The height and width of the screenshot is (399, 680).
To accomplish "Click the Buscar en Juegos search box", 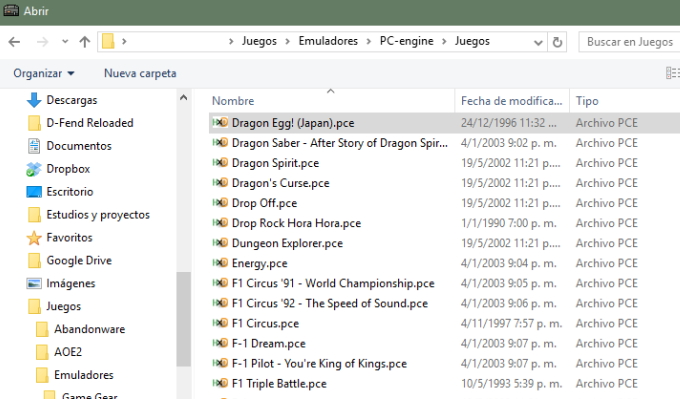I will pyautogui.click(x=629, y=42).
